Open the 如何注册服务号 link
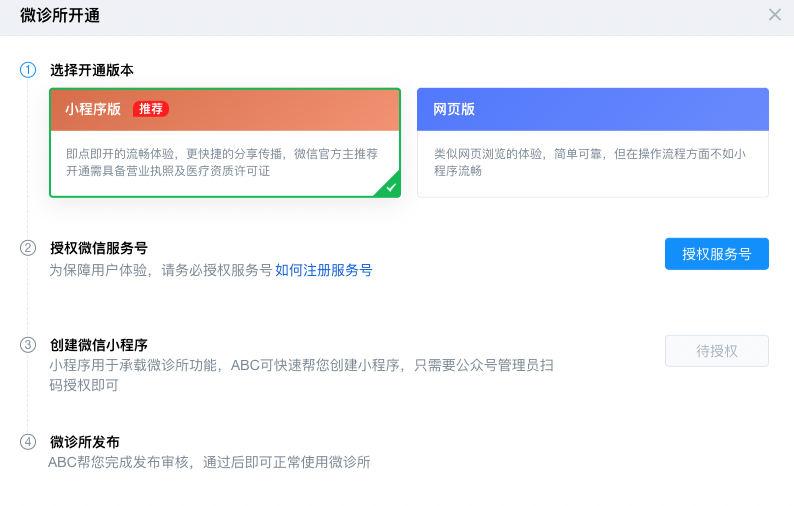Screen dimensions: 794x506 click(323, 270)
